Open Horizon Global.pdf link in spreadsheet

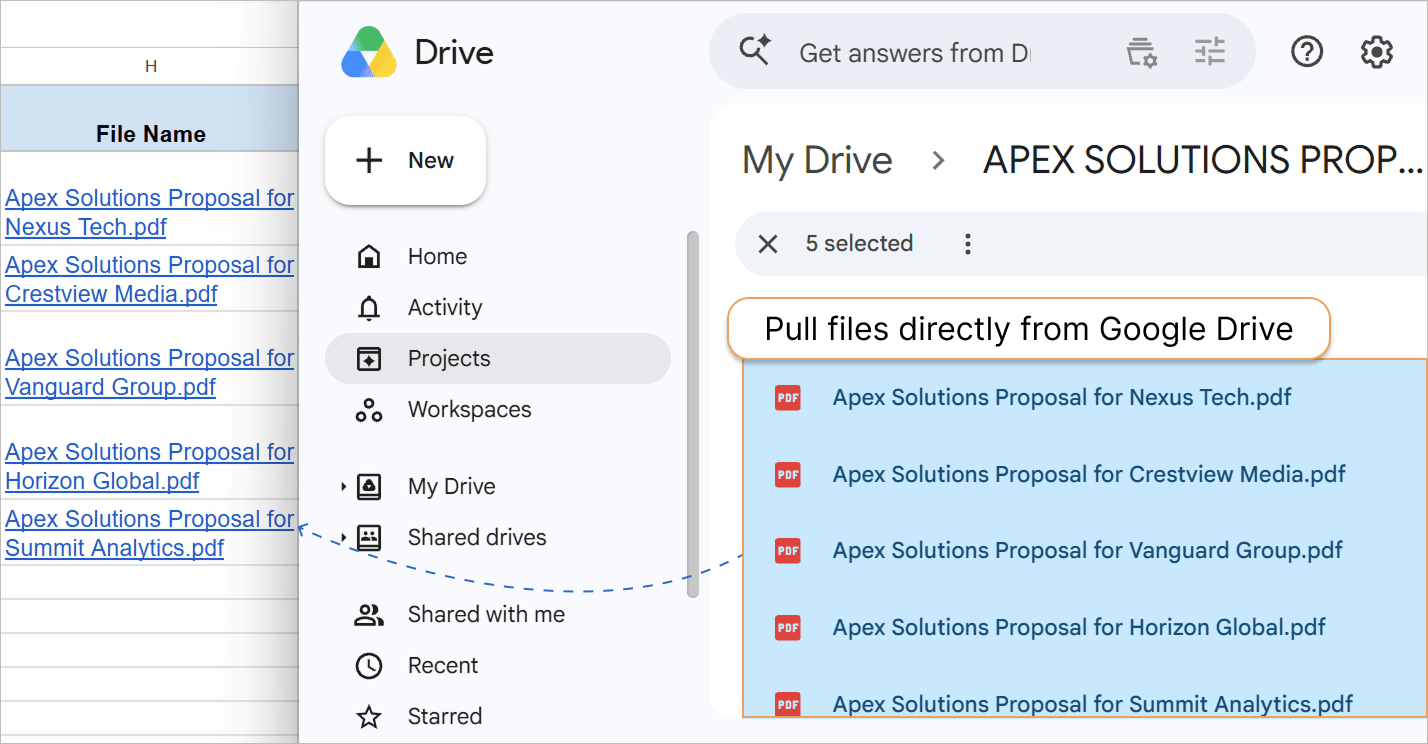pos(149,466)
